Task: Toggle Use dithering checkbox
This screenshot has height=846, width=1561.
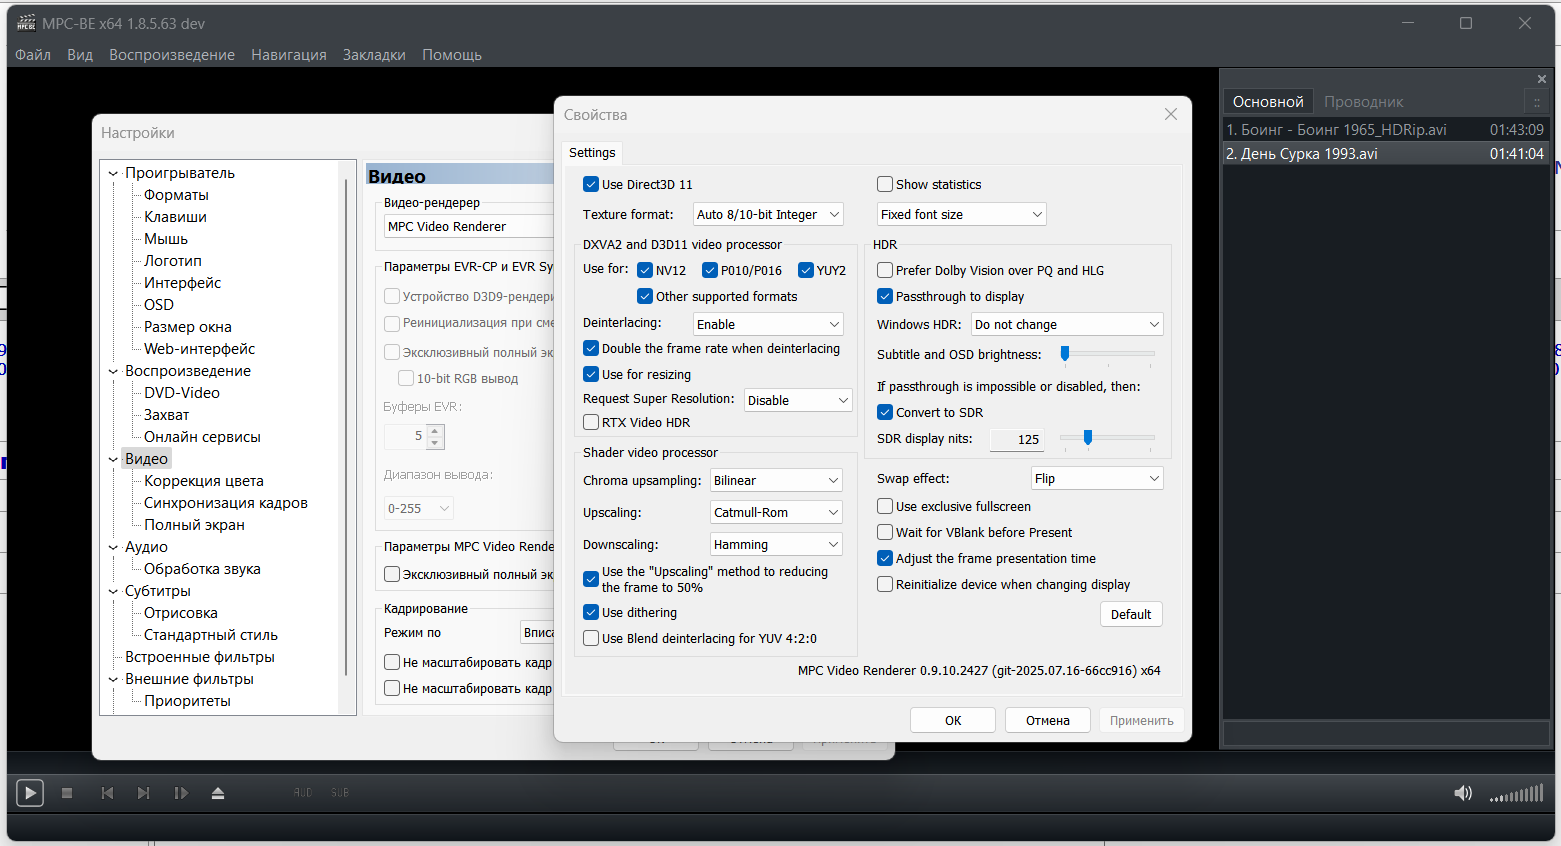Action: pyautogui.click(x=591, y=612)
